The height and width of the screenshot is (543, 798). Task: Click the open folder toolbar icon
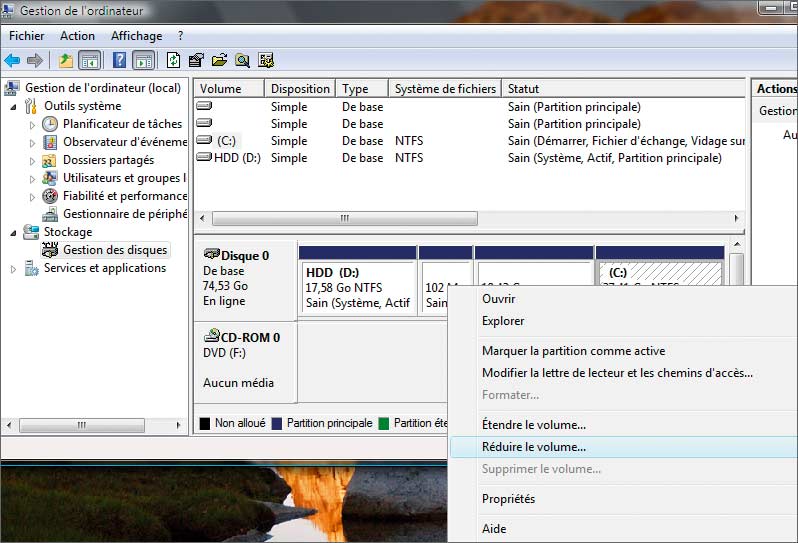pos(219,60)
